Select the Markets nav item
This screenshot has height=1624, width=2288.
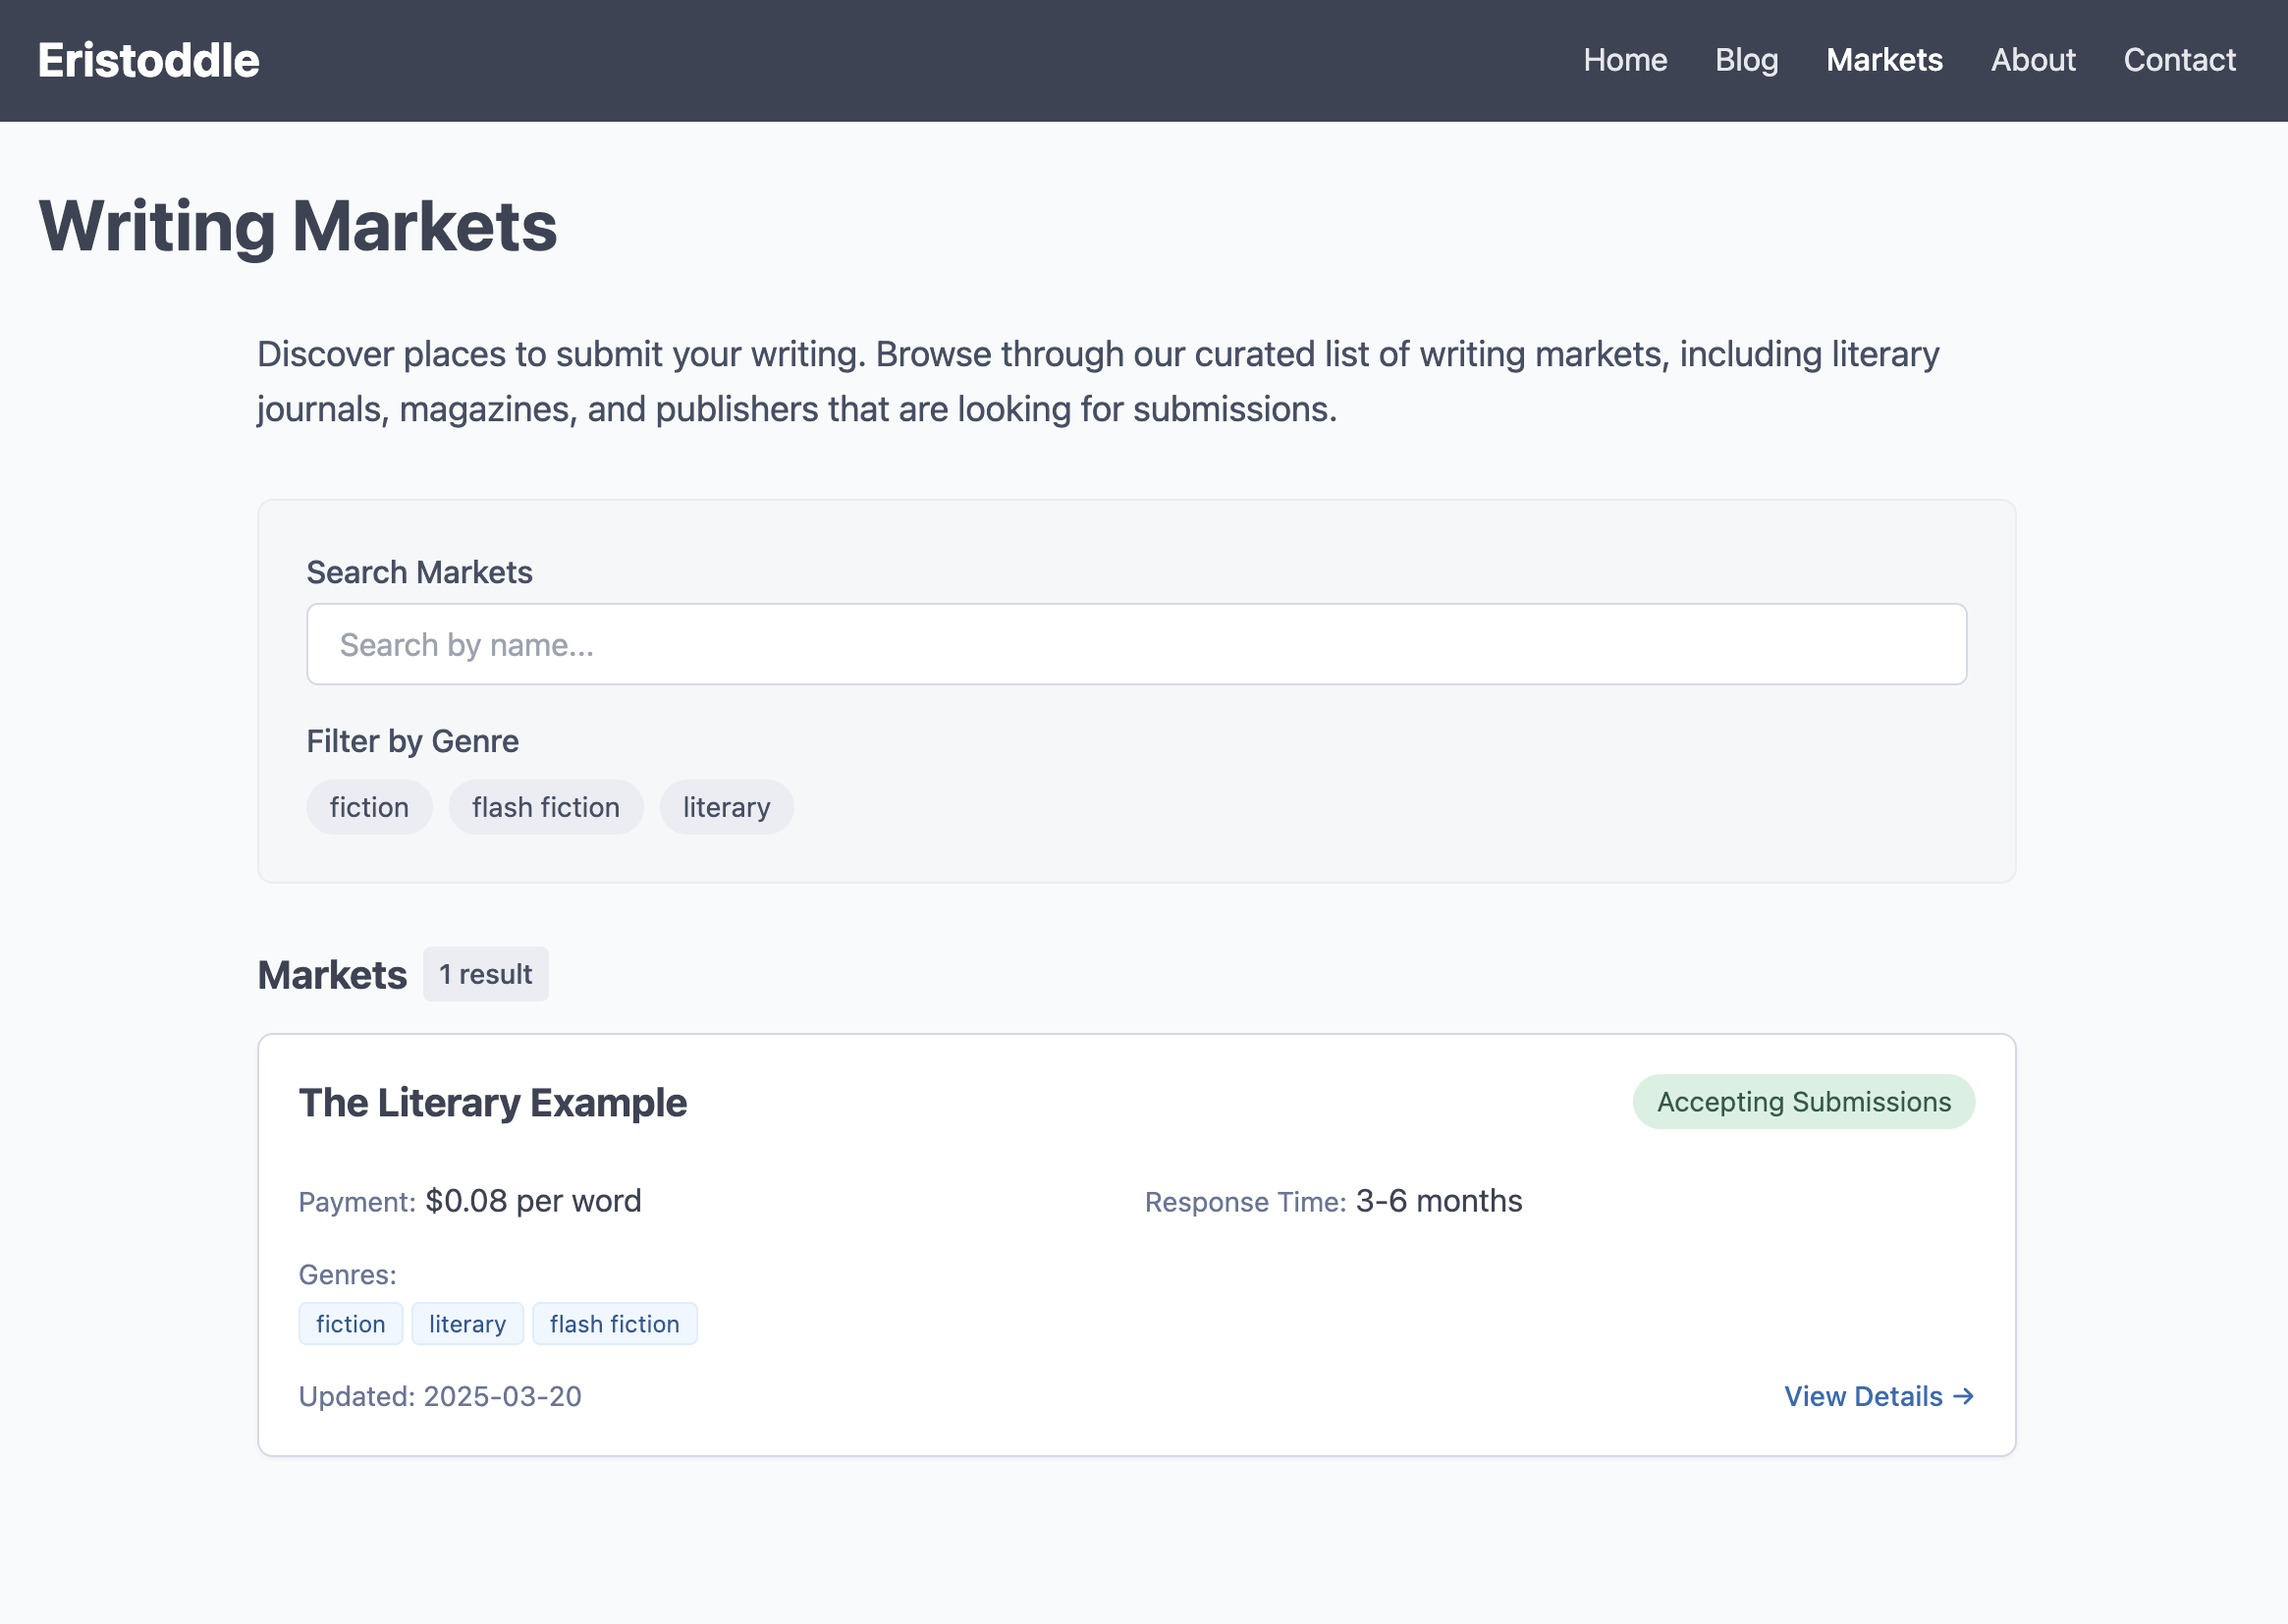click(1884, 60)
